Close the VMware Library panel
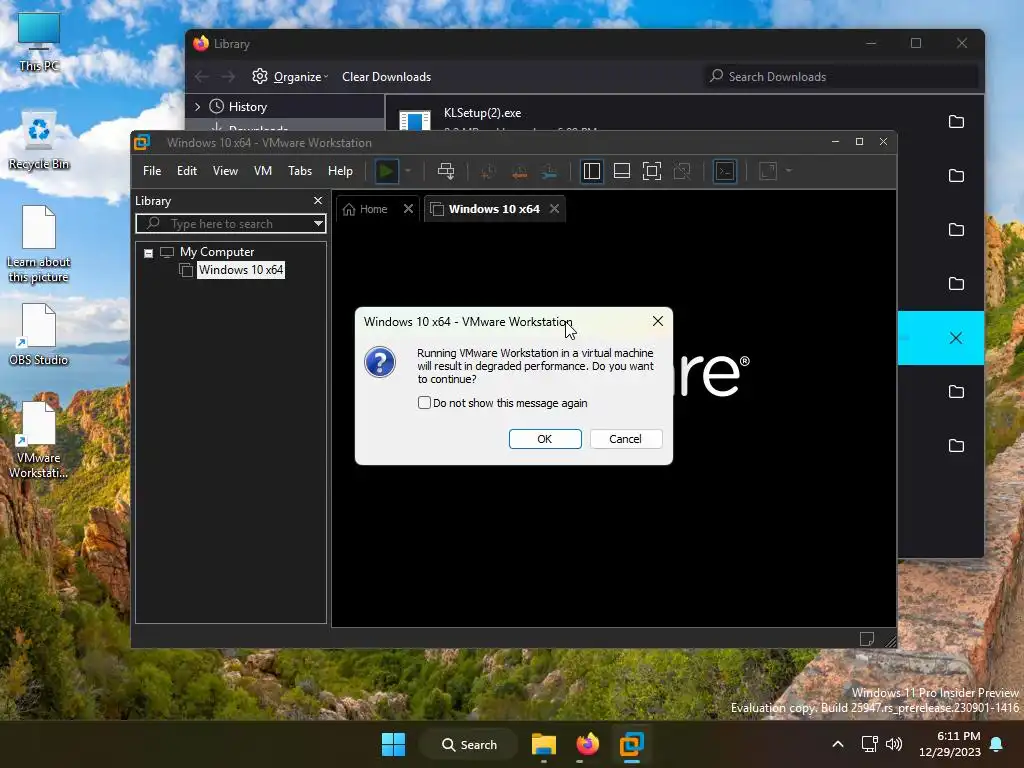The width and height of the screenshot is (1024, 768). click(x=318, y=200)
